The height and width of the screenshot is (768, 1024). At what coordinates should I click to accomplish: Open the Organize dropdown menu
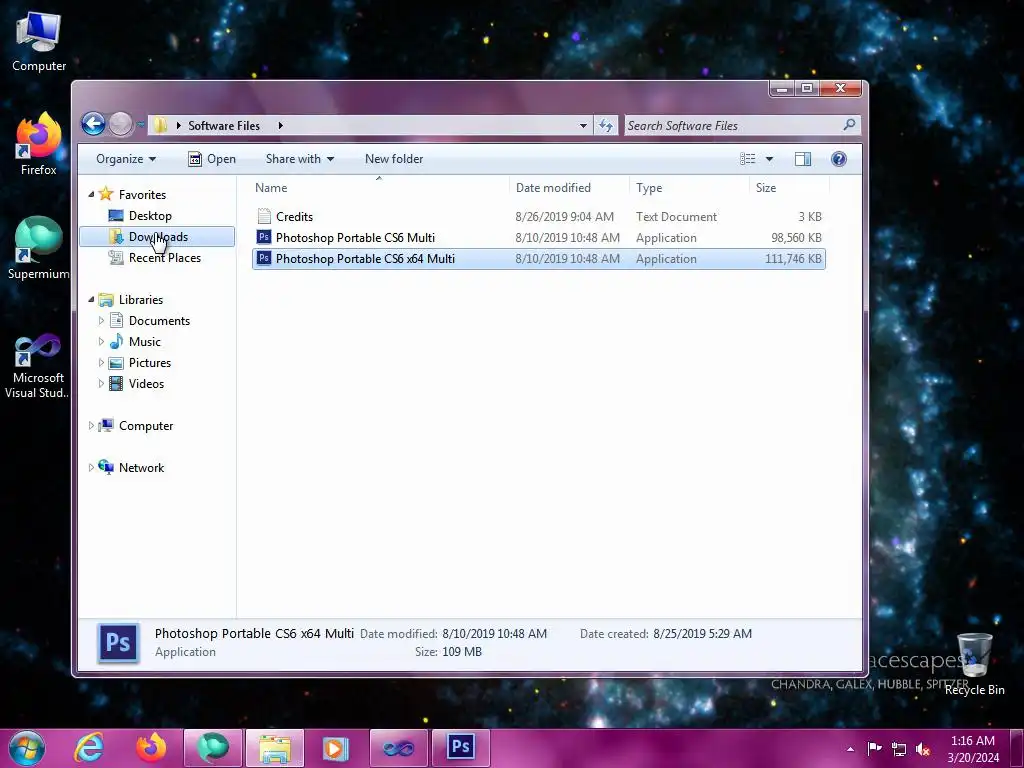[x=125, y=159]
